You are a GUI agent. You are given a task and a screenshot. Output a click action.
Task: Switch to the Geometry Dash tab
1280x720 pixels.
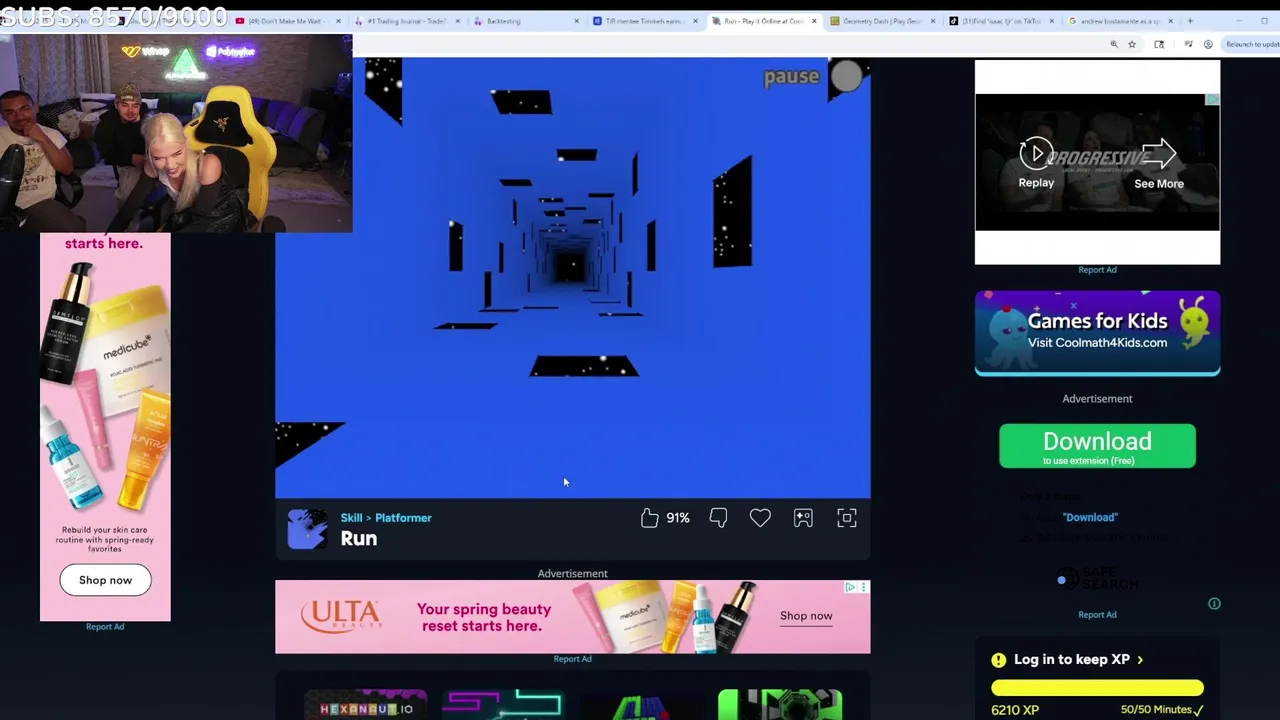point(882,21)
